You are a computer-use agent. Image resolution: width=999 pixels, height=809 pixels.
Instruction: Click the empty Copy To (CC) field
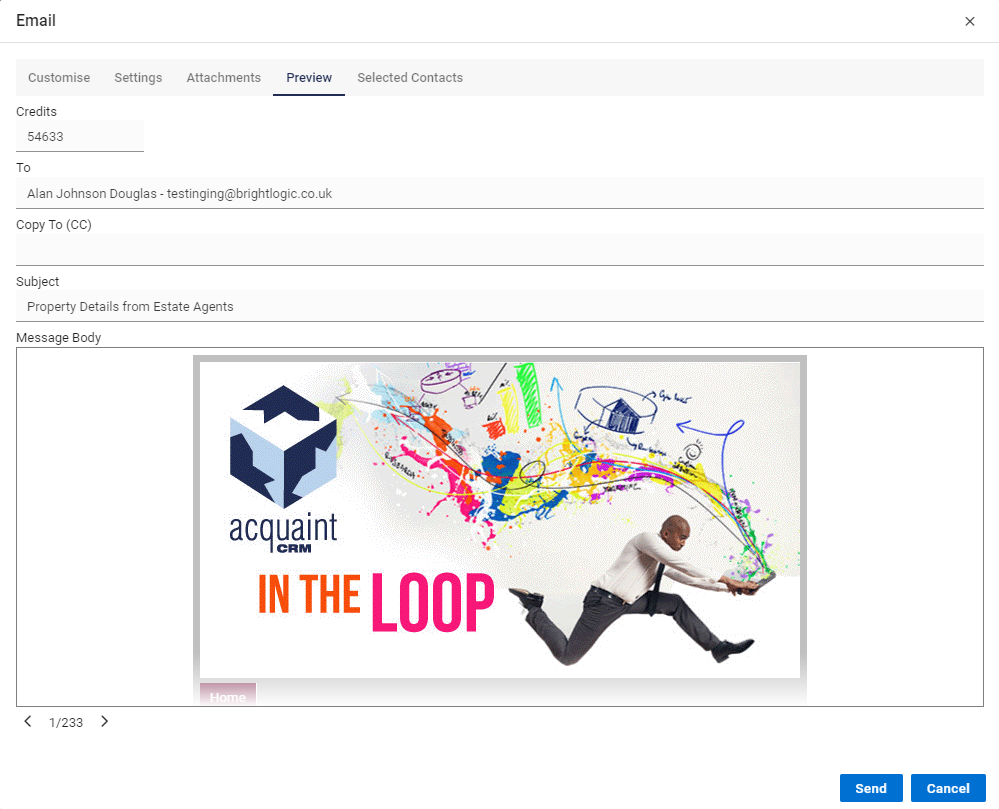tap(500, 250)
